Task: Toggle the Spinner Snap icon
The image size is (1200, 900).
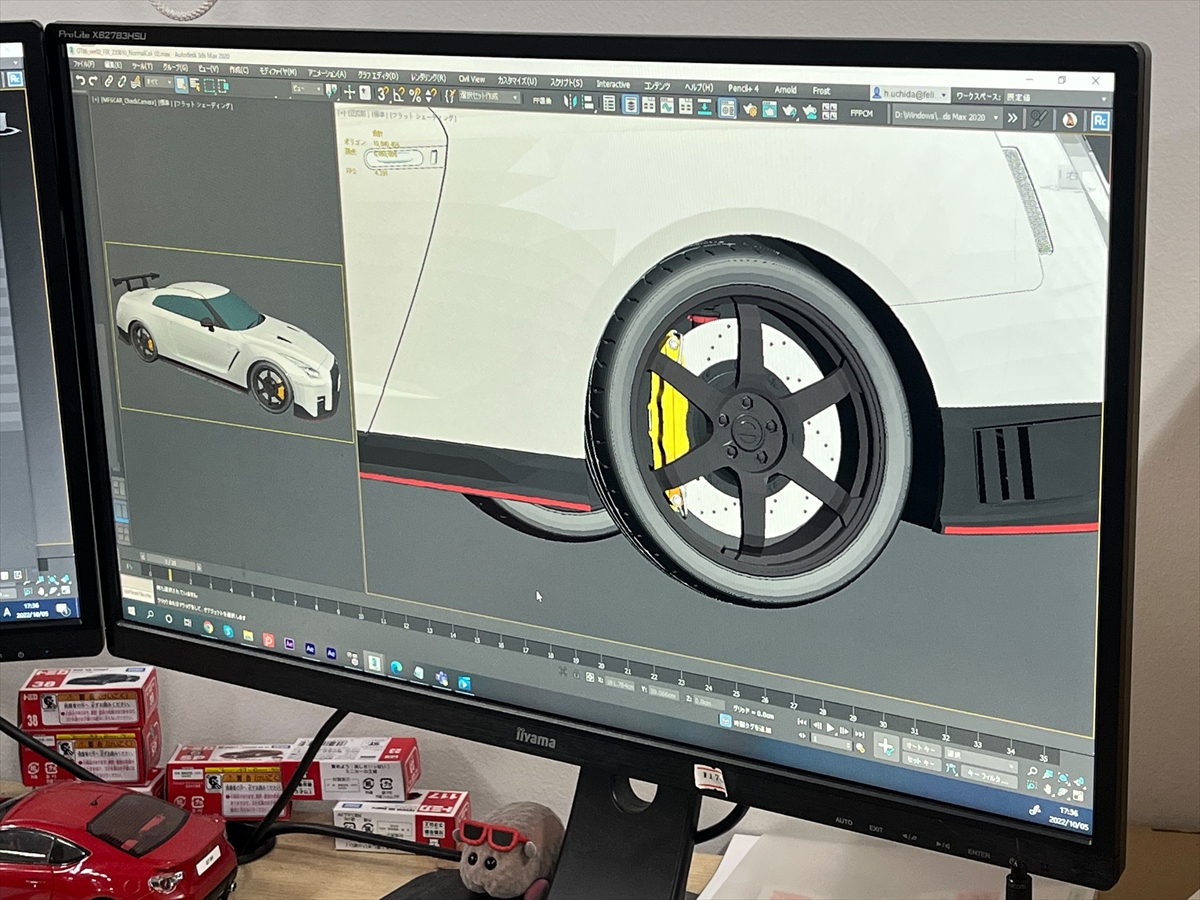Action: tap(431, 96)
